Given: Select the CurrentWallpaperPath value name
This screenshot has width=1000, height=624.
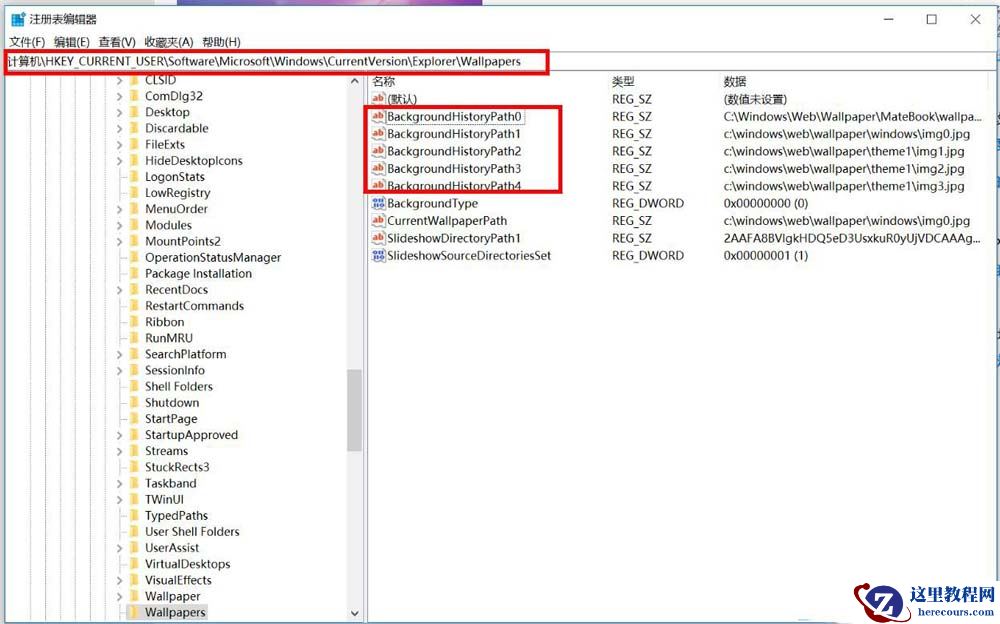Looking at the screenshot, I should click(447, 220).
